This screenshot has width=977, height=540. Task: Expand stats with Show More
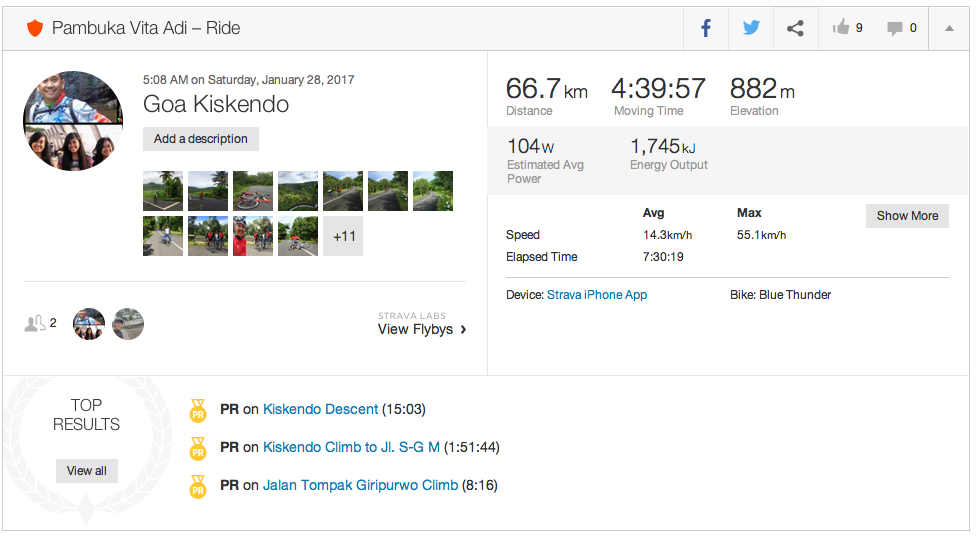click(907, 216)
